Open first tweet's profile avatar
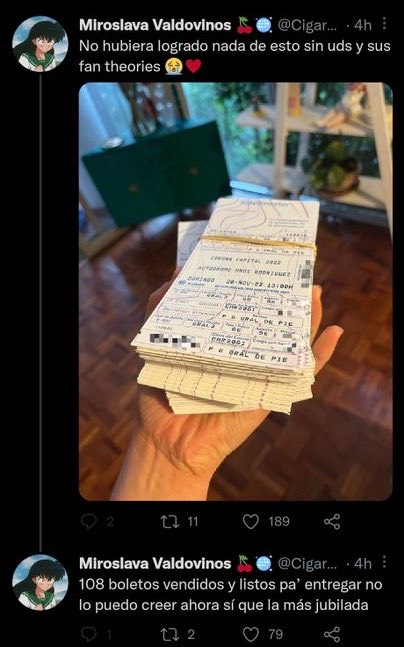The image size is (404, 647). click(x=40, y=44)
